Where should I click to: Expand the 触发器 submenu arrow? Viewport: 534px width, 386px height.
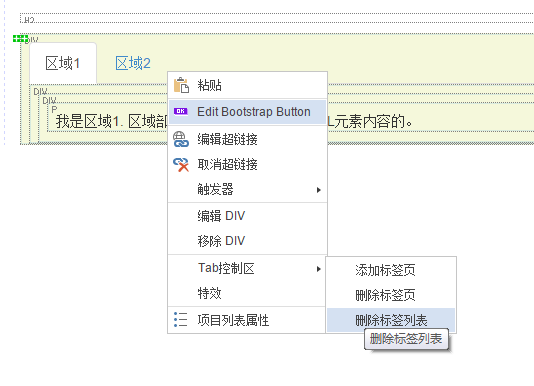[319, 190]
